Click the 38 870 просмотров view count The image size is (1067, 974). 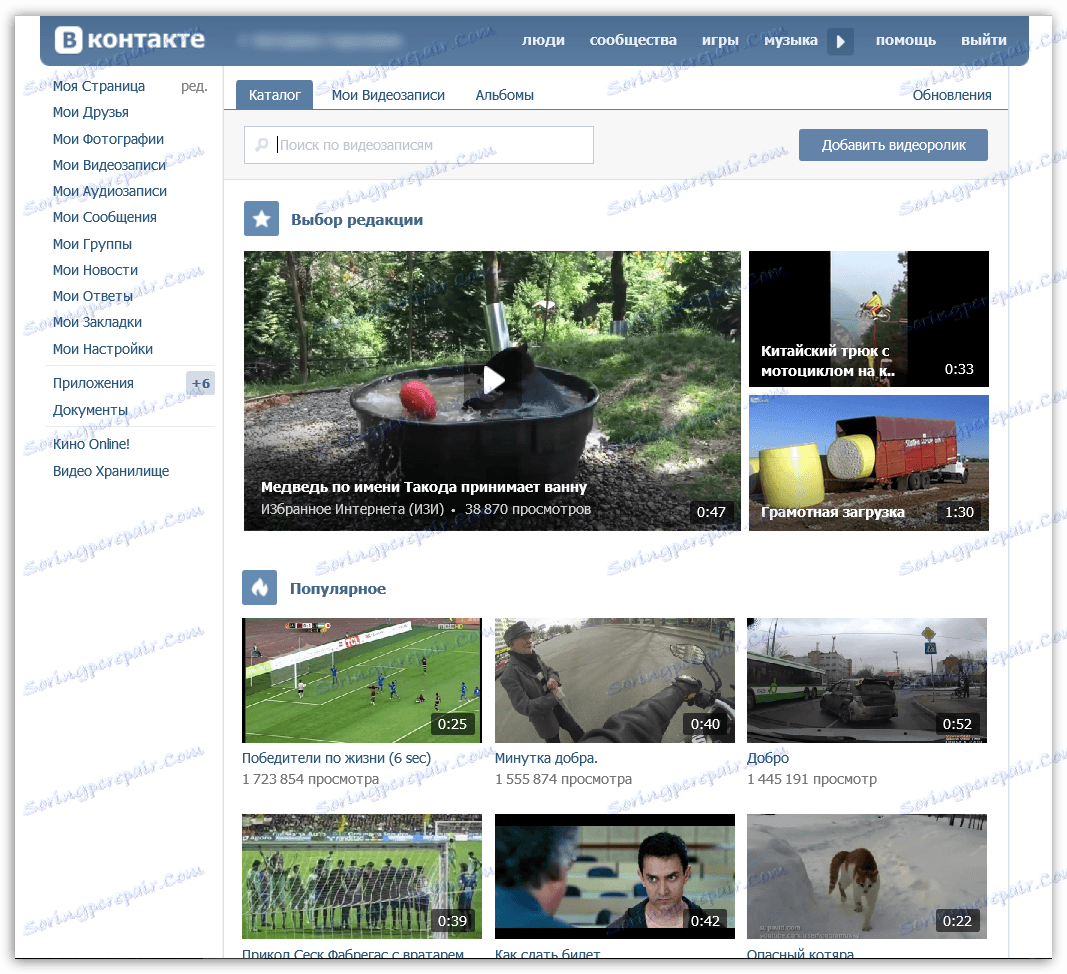click(527, 509)
